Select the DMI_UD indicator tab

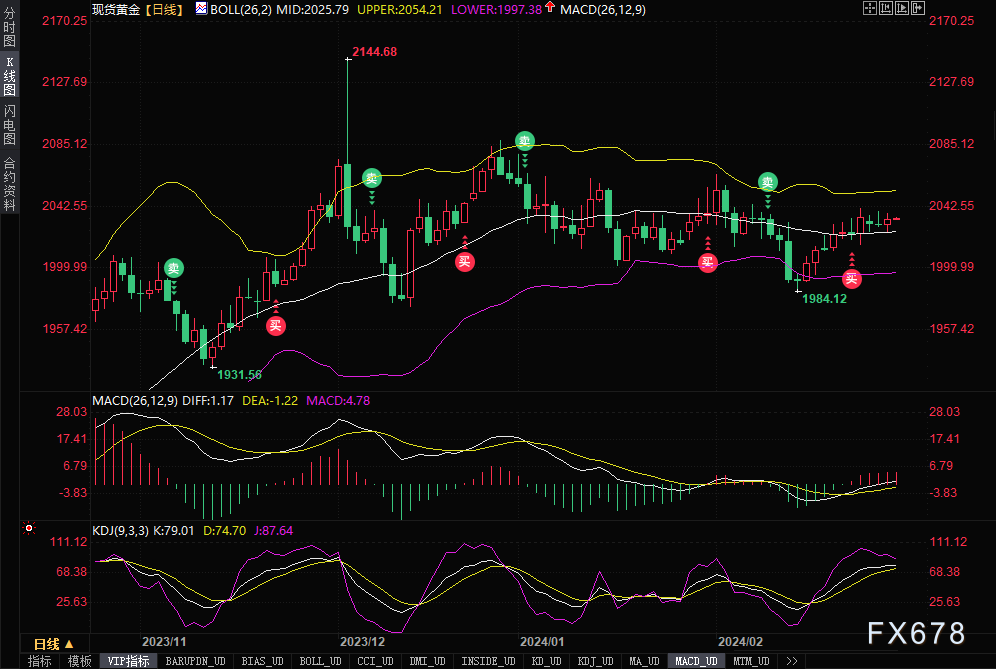(427, 661)
